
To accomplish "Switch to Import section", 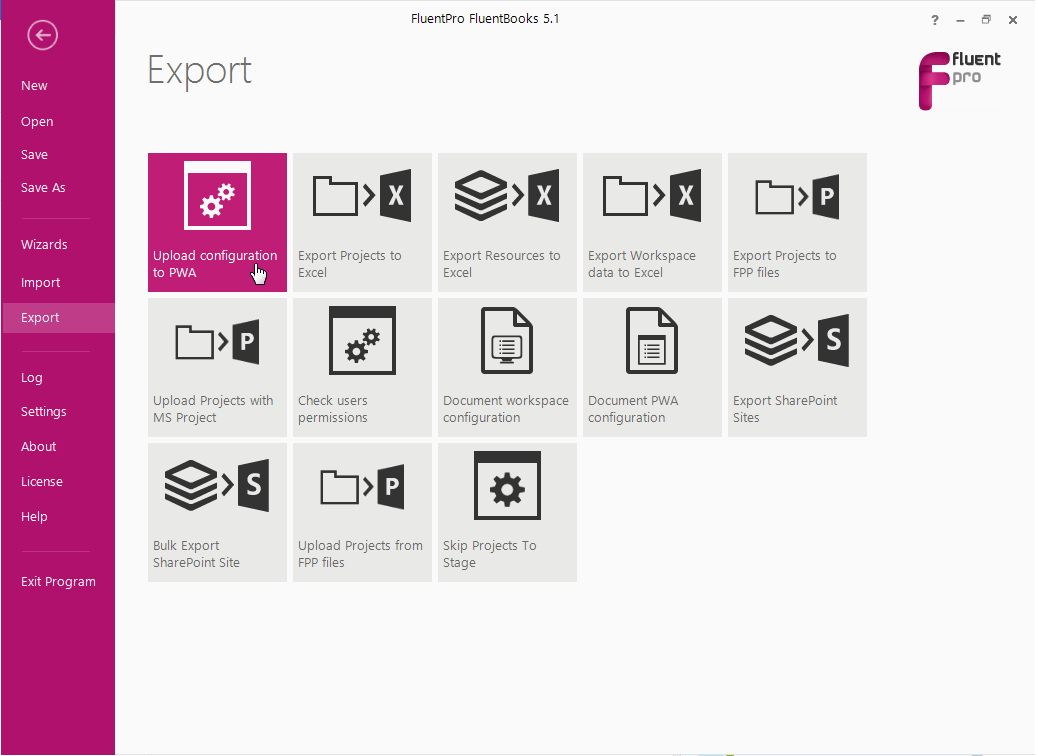I will (x=40, y=283).
